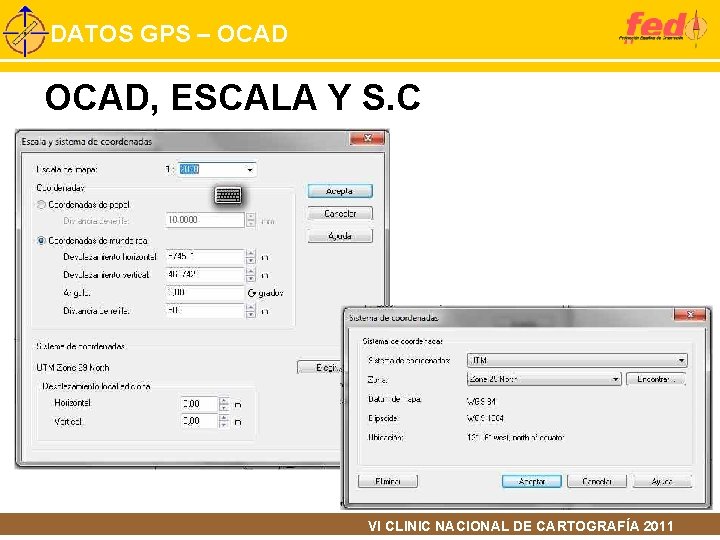Click the Desplazamiento horizontal input field

click(205, 257)
